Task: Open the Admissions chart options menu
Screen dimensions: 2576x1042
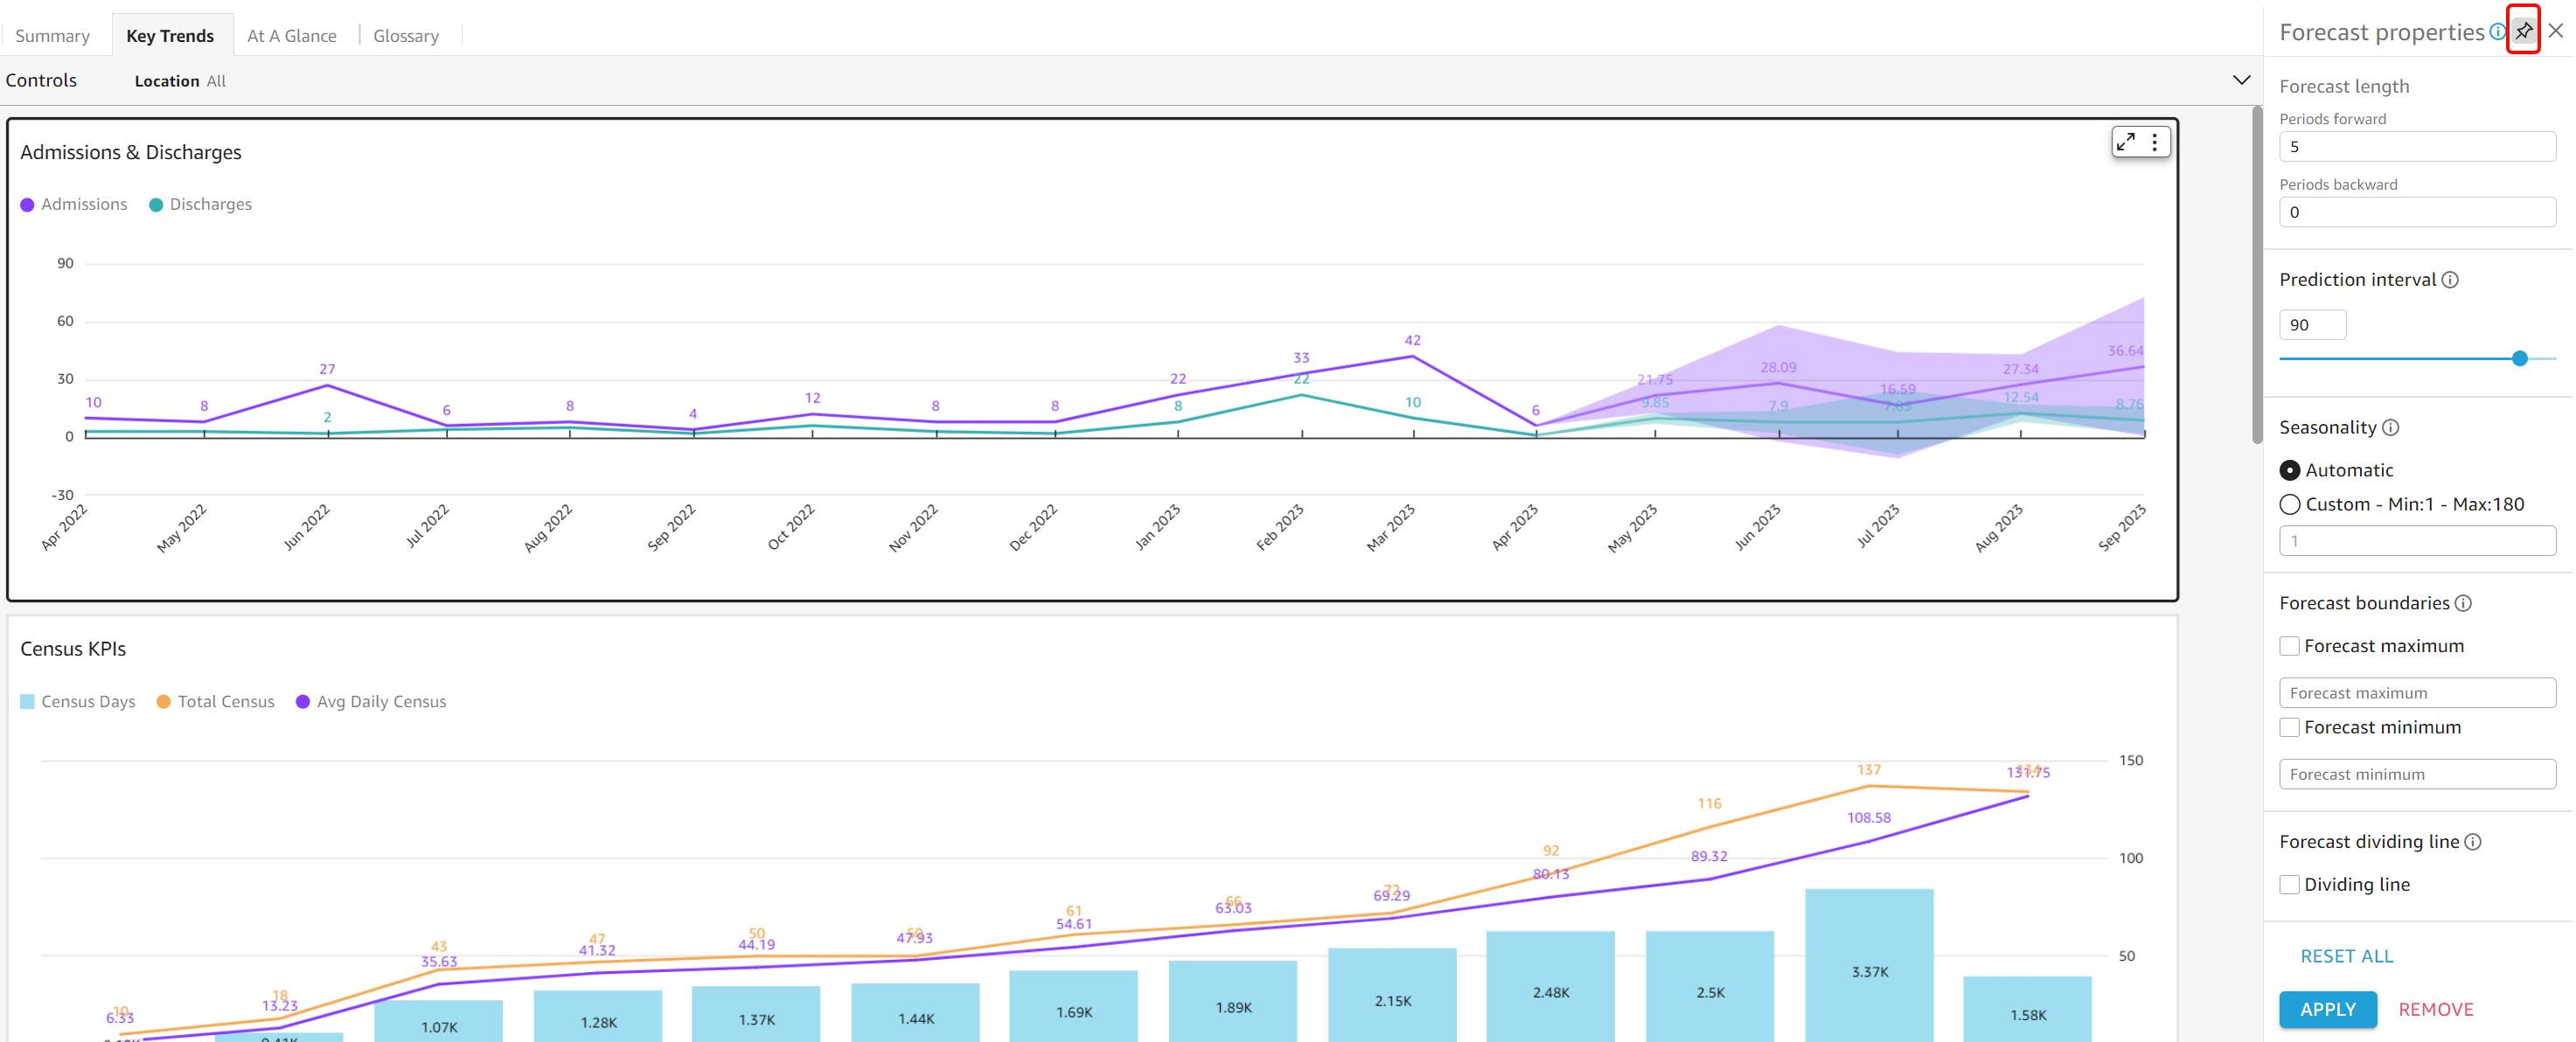Action: (x=2154, y=142)
